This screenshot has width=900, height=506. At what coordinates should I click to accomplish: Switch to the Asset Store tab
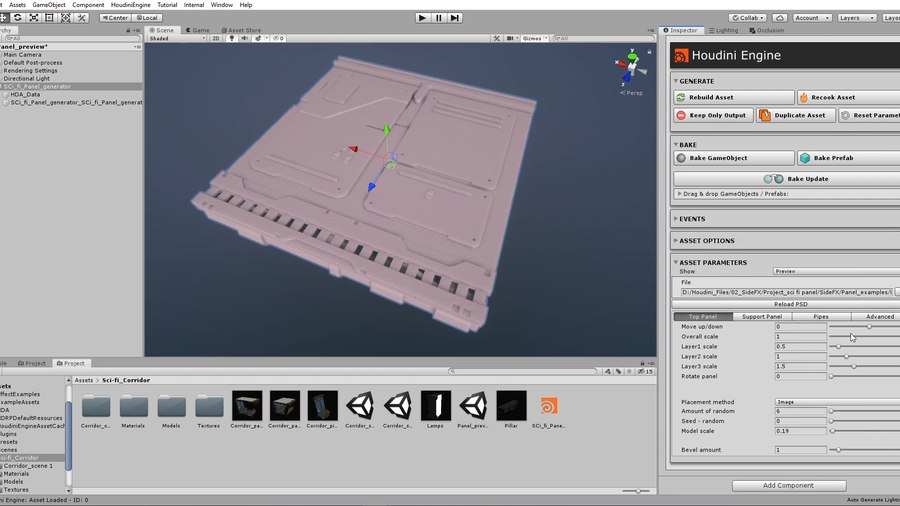242,30
